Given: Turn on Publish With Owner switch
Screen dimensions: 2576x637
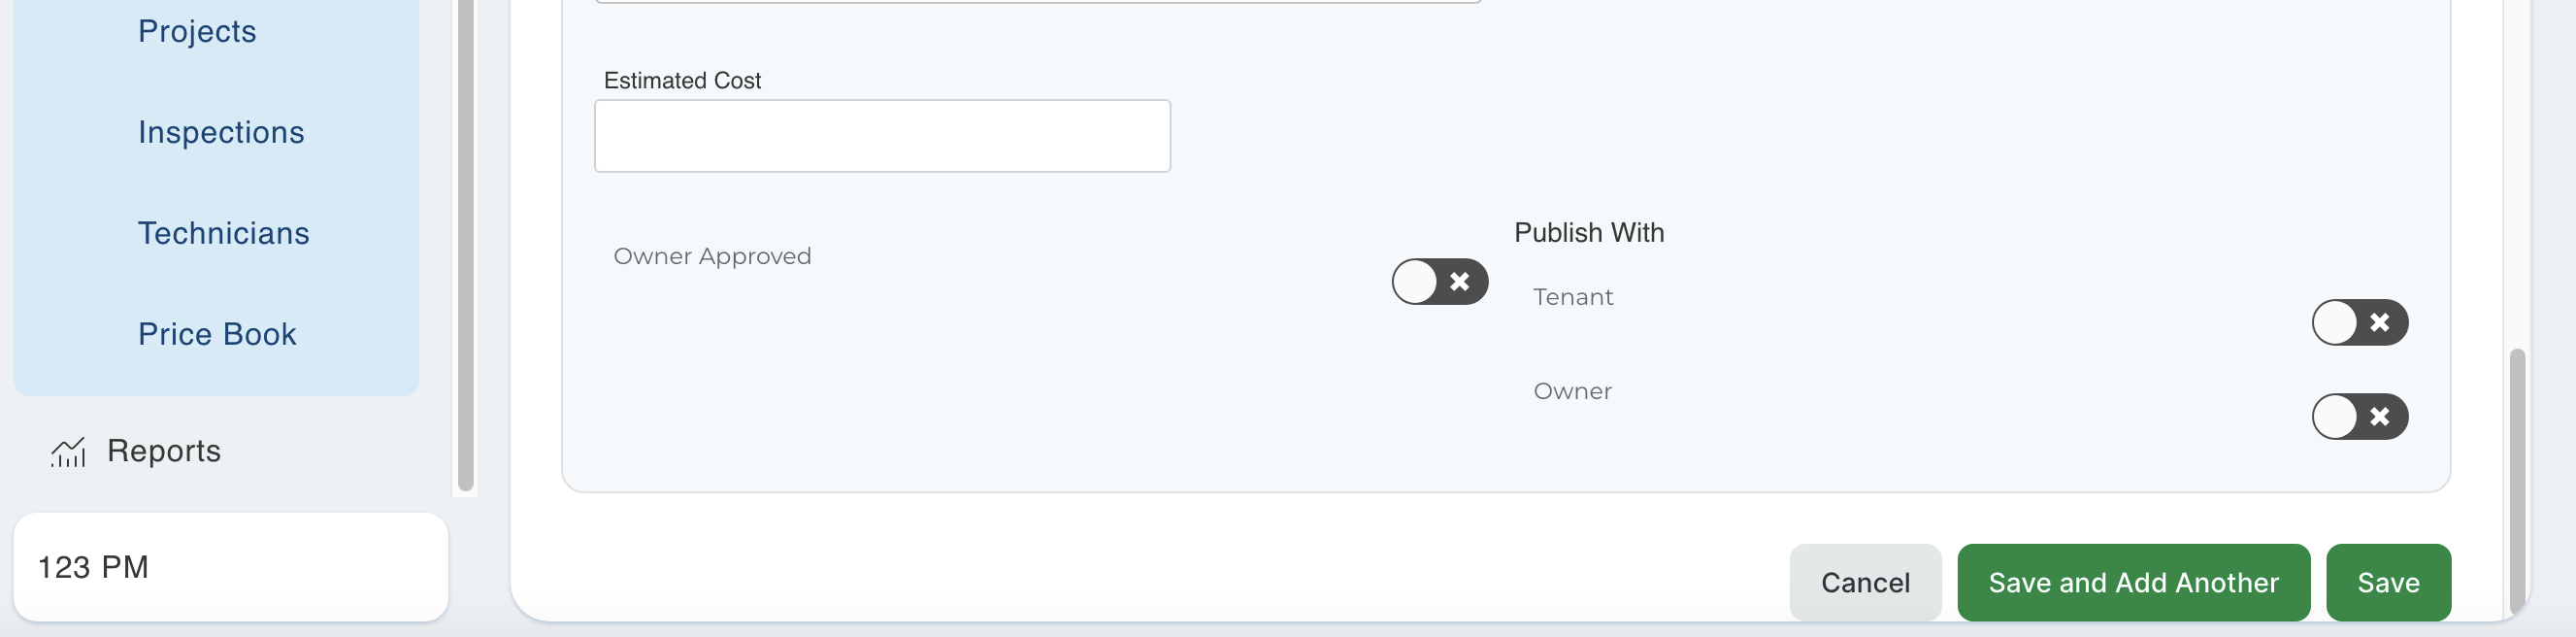Looking at the screenshot, I should [2359, 417].
